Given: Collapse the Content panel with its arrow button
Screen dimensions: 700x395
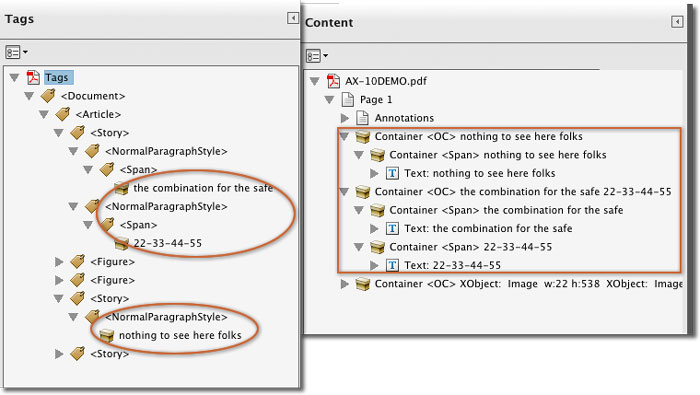Looking at the screenshot, I should pyautogui.click(x=677, y=21).
